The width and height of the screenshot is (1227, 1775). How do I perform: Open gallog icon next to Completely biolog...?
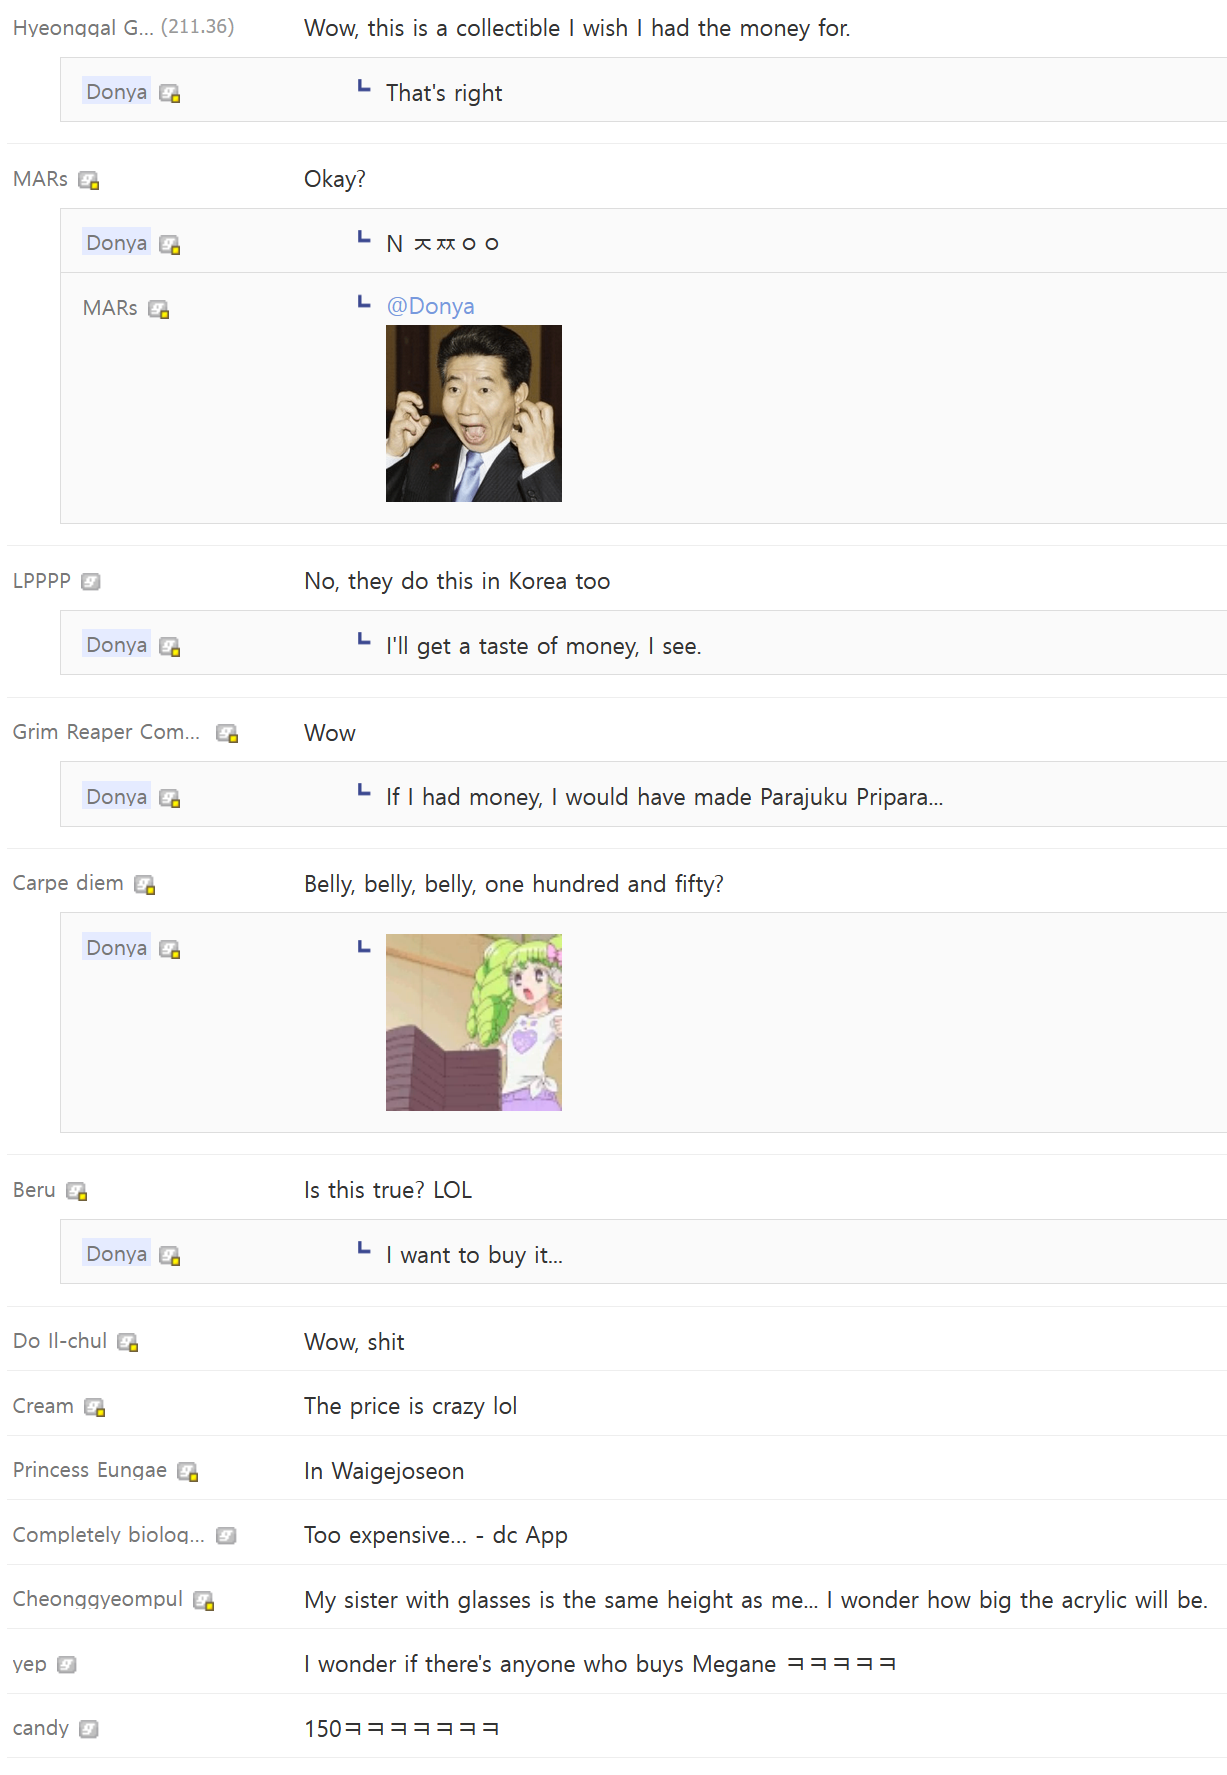(x=226, y=1536)
